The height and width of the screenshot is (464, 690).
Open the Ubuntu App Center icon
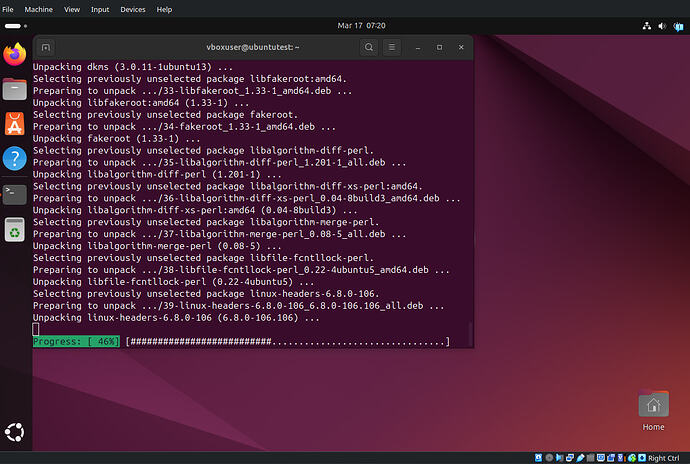point(14,123)
